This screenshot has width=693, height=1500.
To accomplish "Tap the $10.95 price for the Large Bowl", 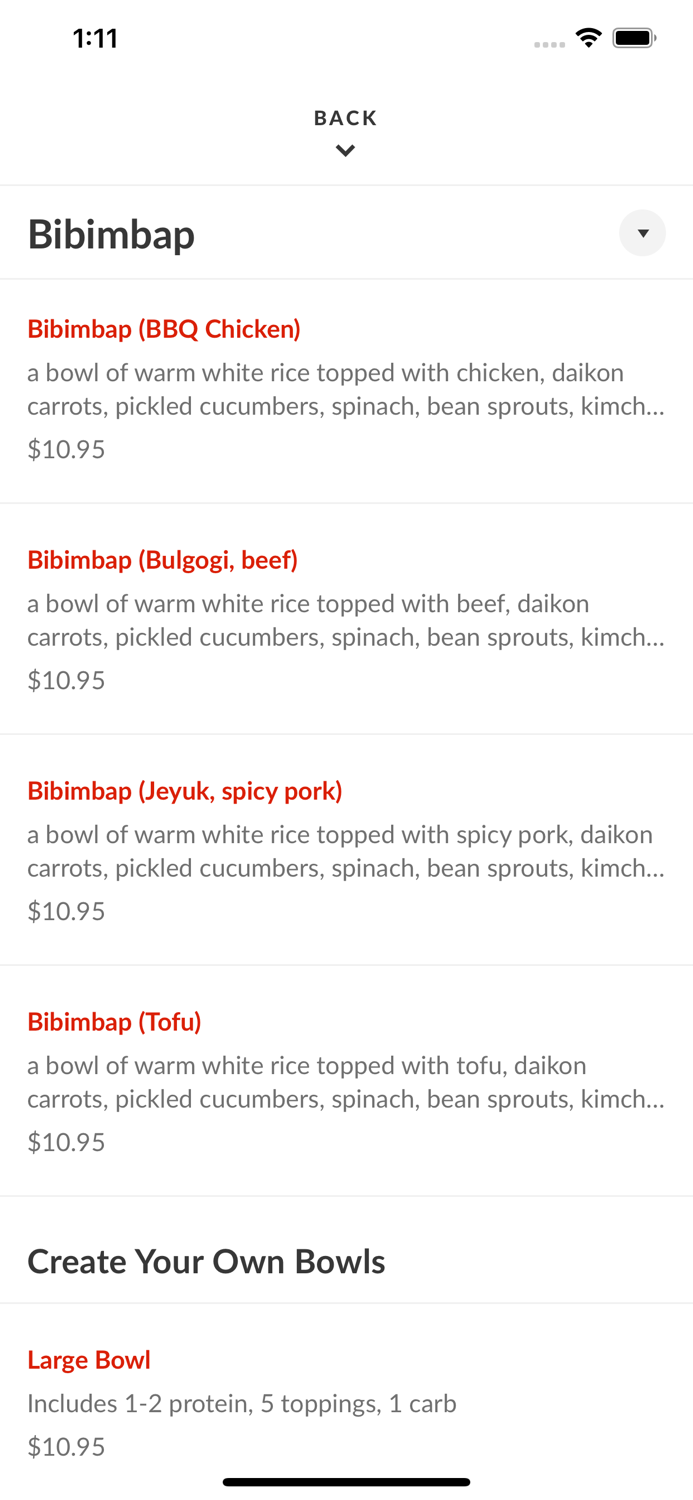I will [x=66, y=1446].
